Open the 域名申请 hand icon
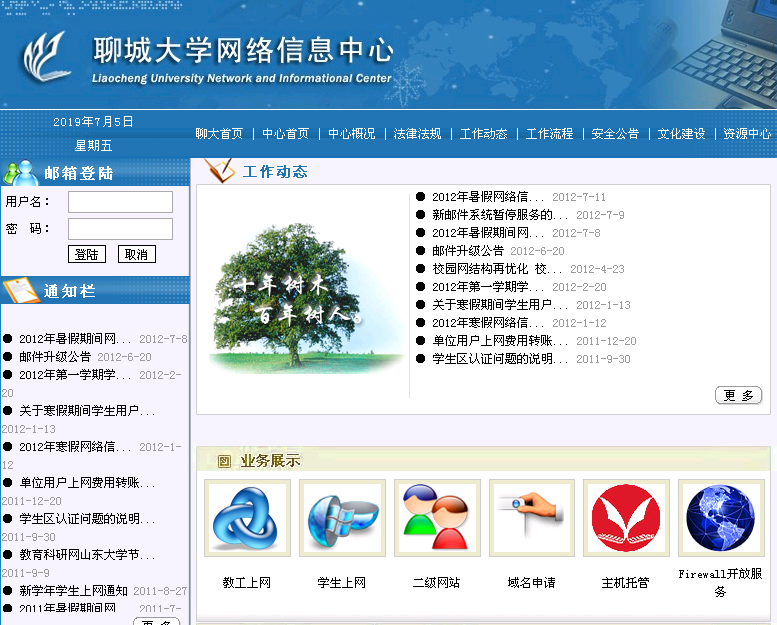This screenshot has width=777, height=625. (x=531, y=518)
